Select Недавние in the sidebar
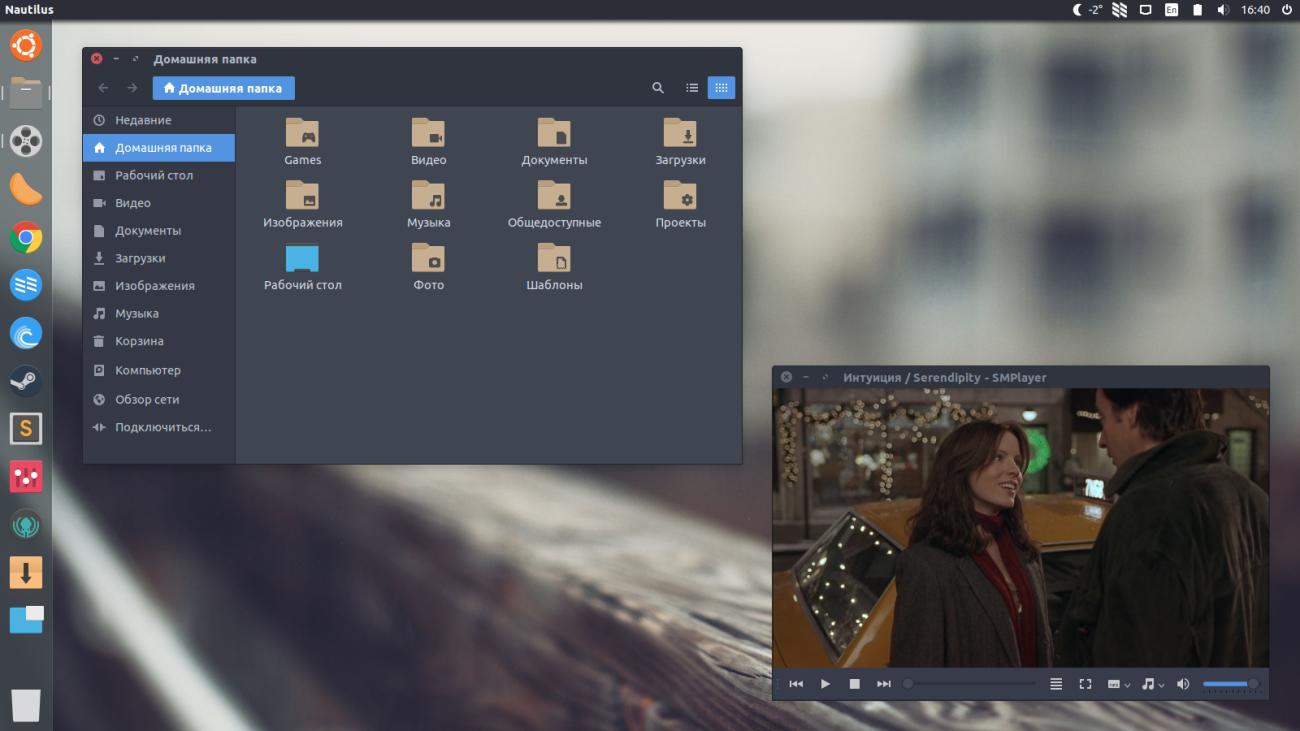The width and height of the screenshot is (1300, 731). click(x=159, y=120)
